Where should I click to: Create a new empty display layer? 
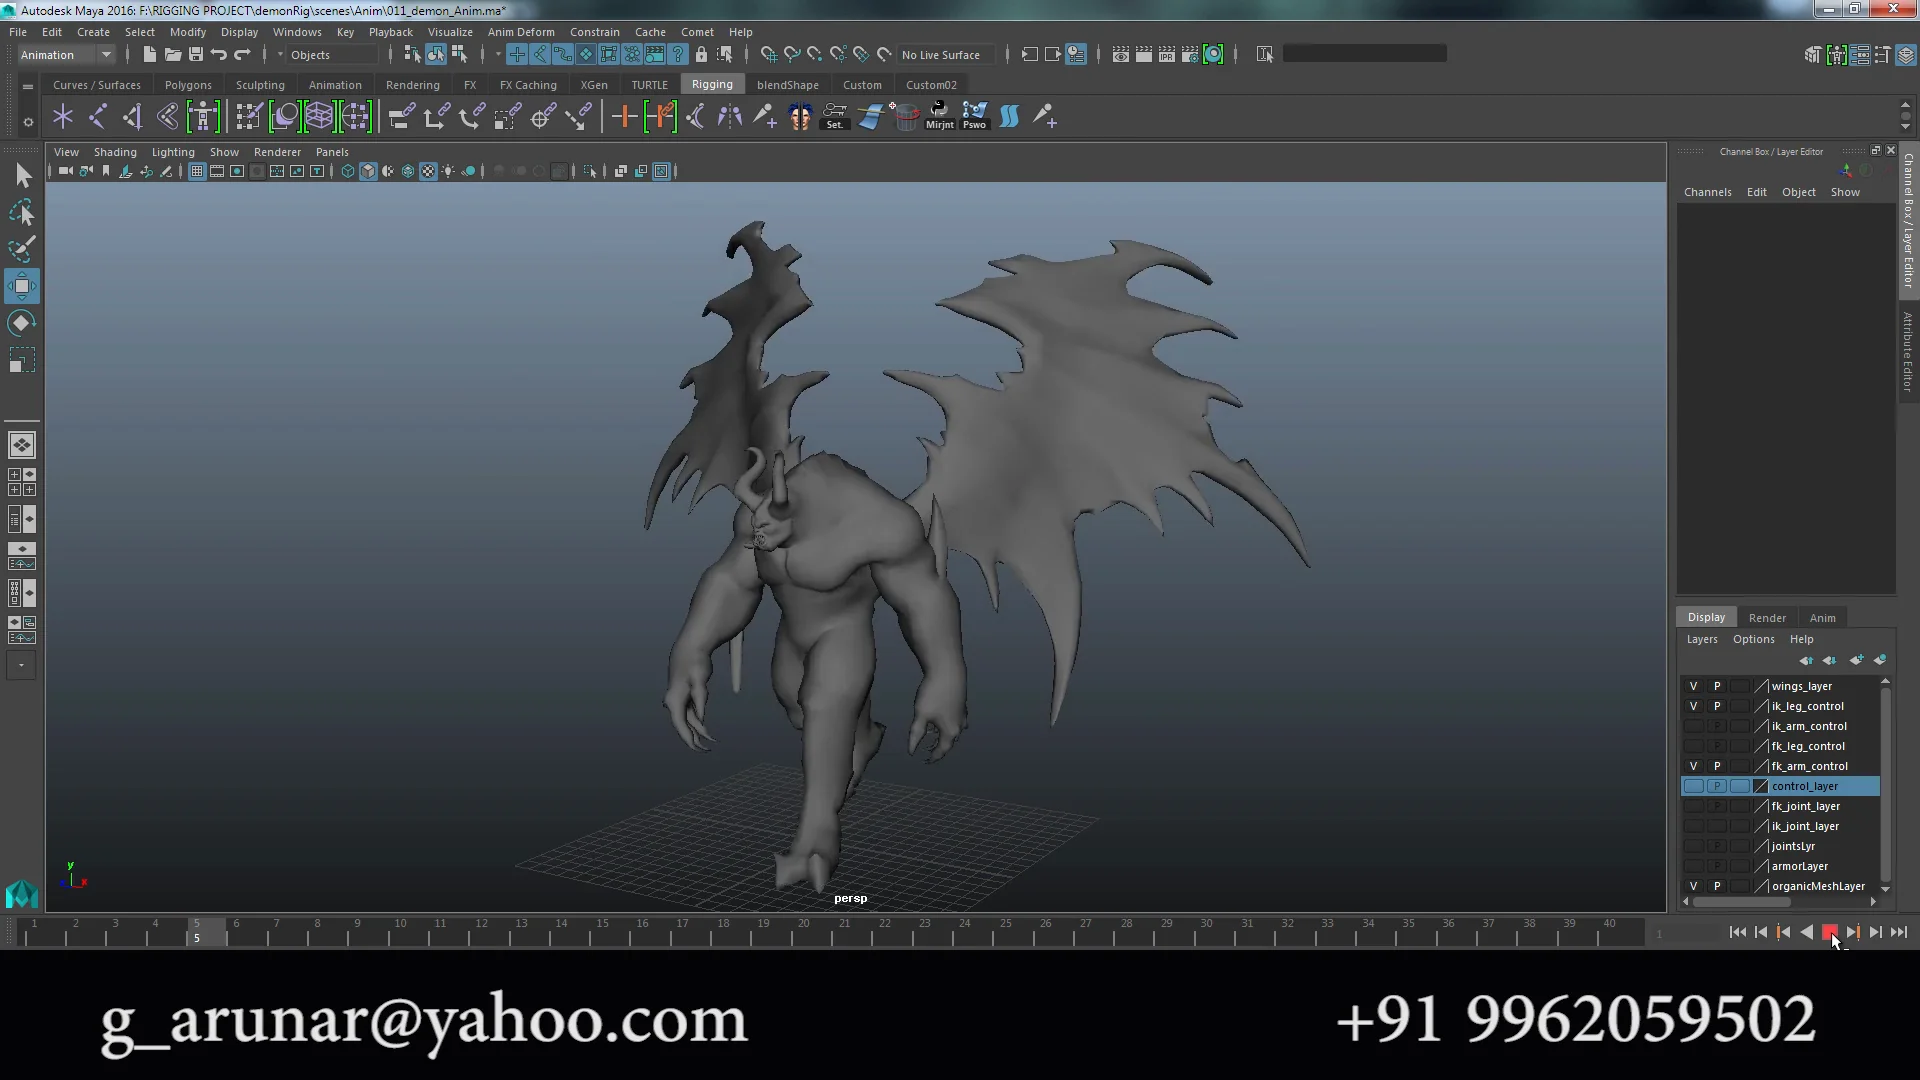click(1857, 660)
